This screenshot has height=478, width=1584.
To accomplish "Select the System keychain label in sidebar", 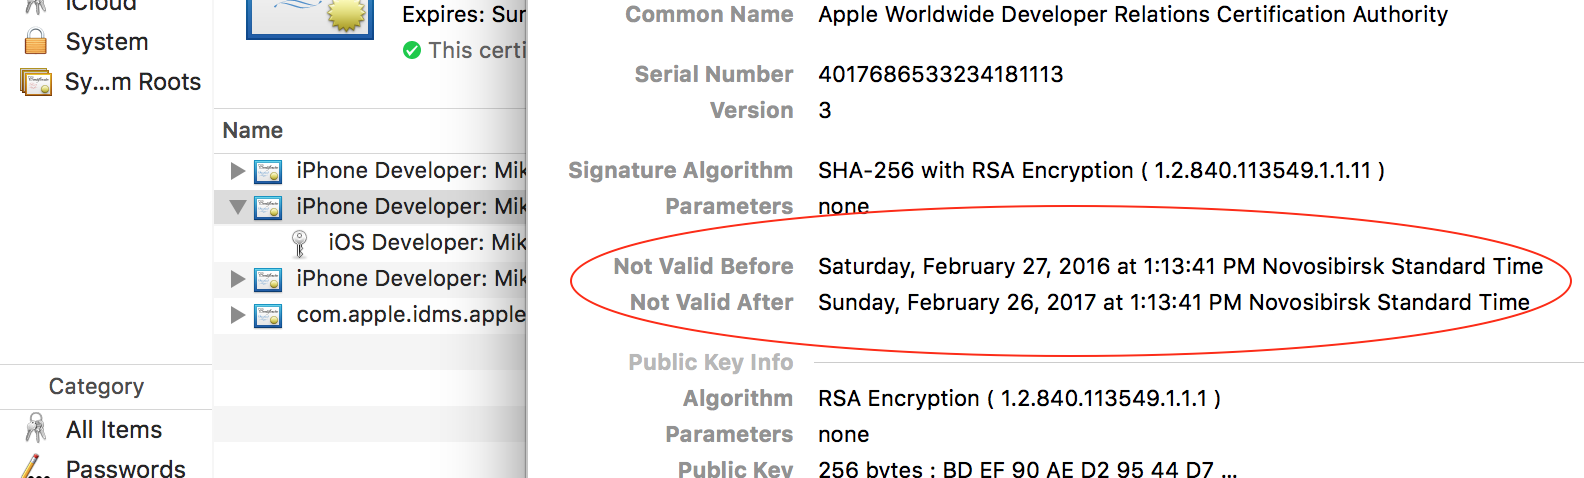I will [x=107, y=42].
